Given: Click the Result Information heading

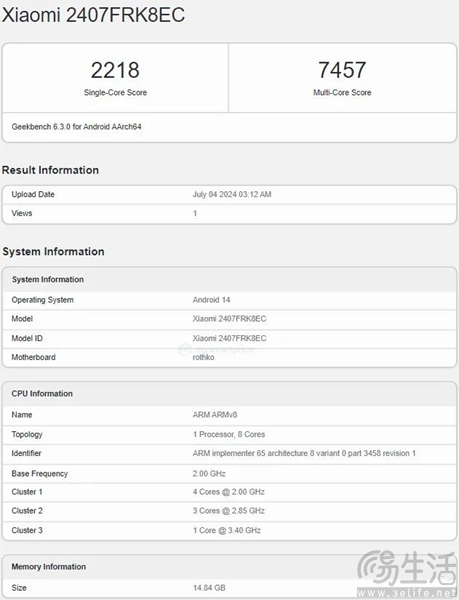Looking at the screenshot, I should click(50, 170).
